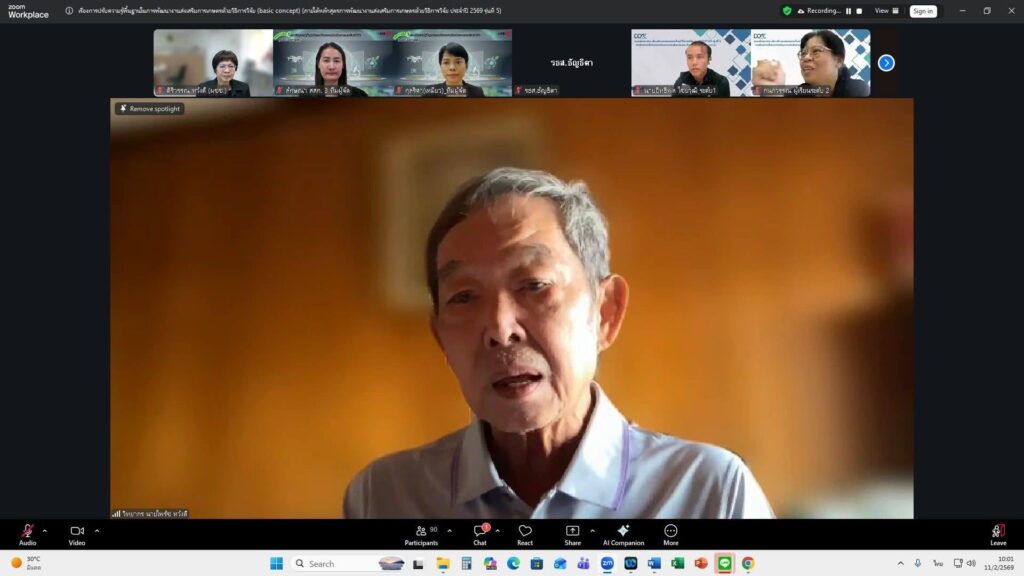Open the React emoji menu

525,531
